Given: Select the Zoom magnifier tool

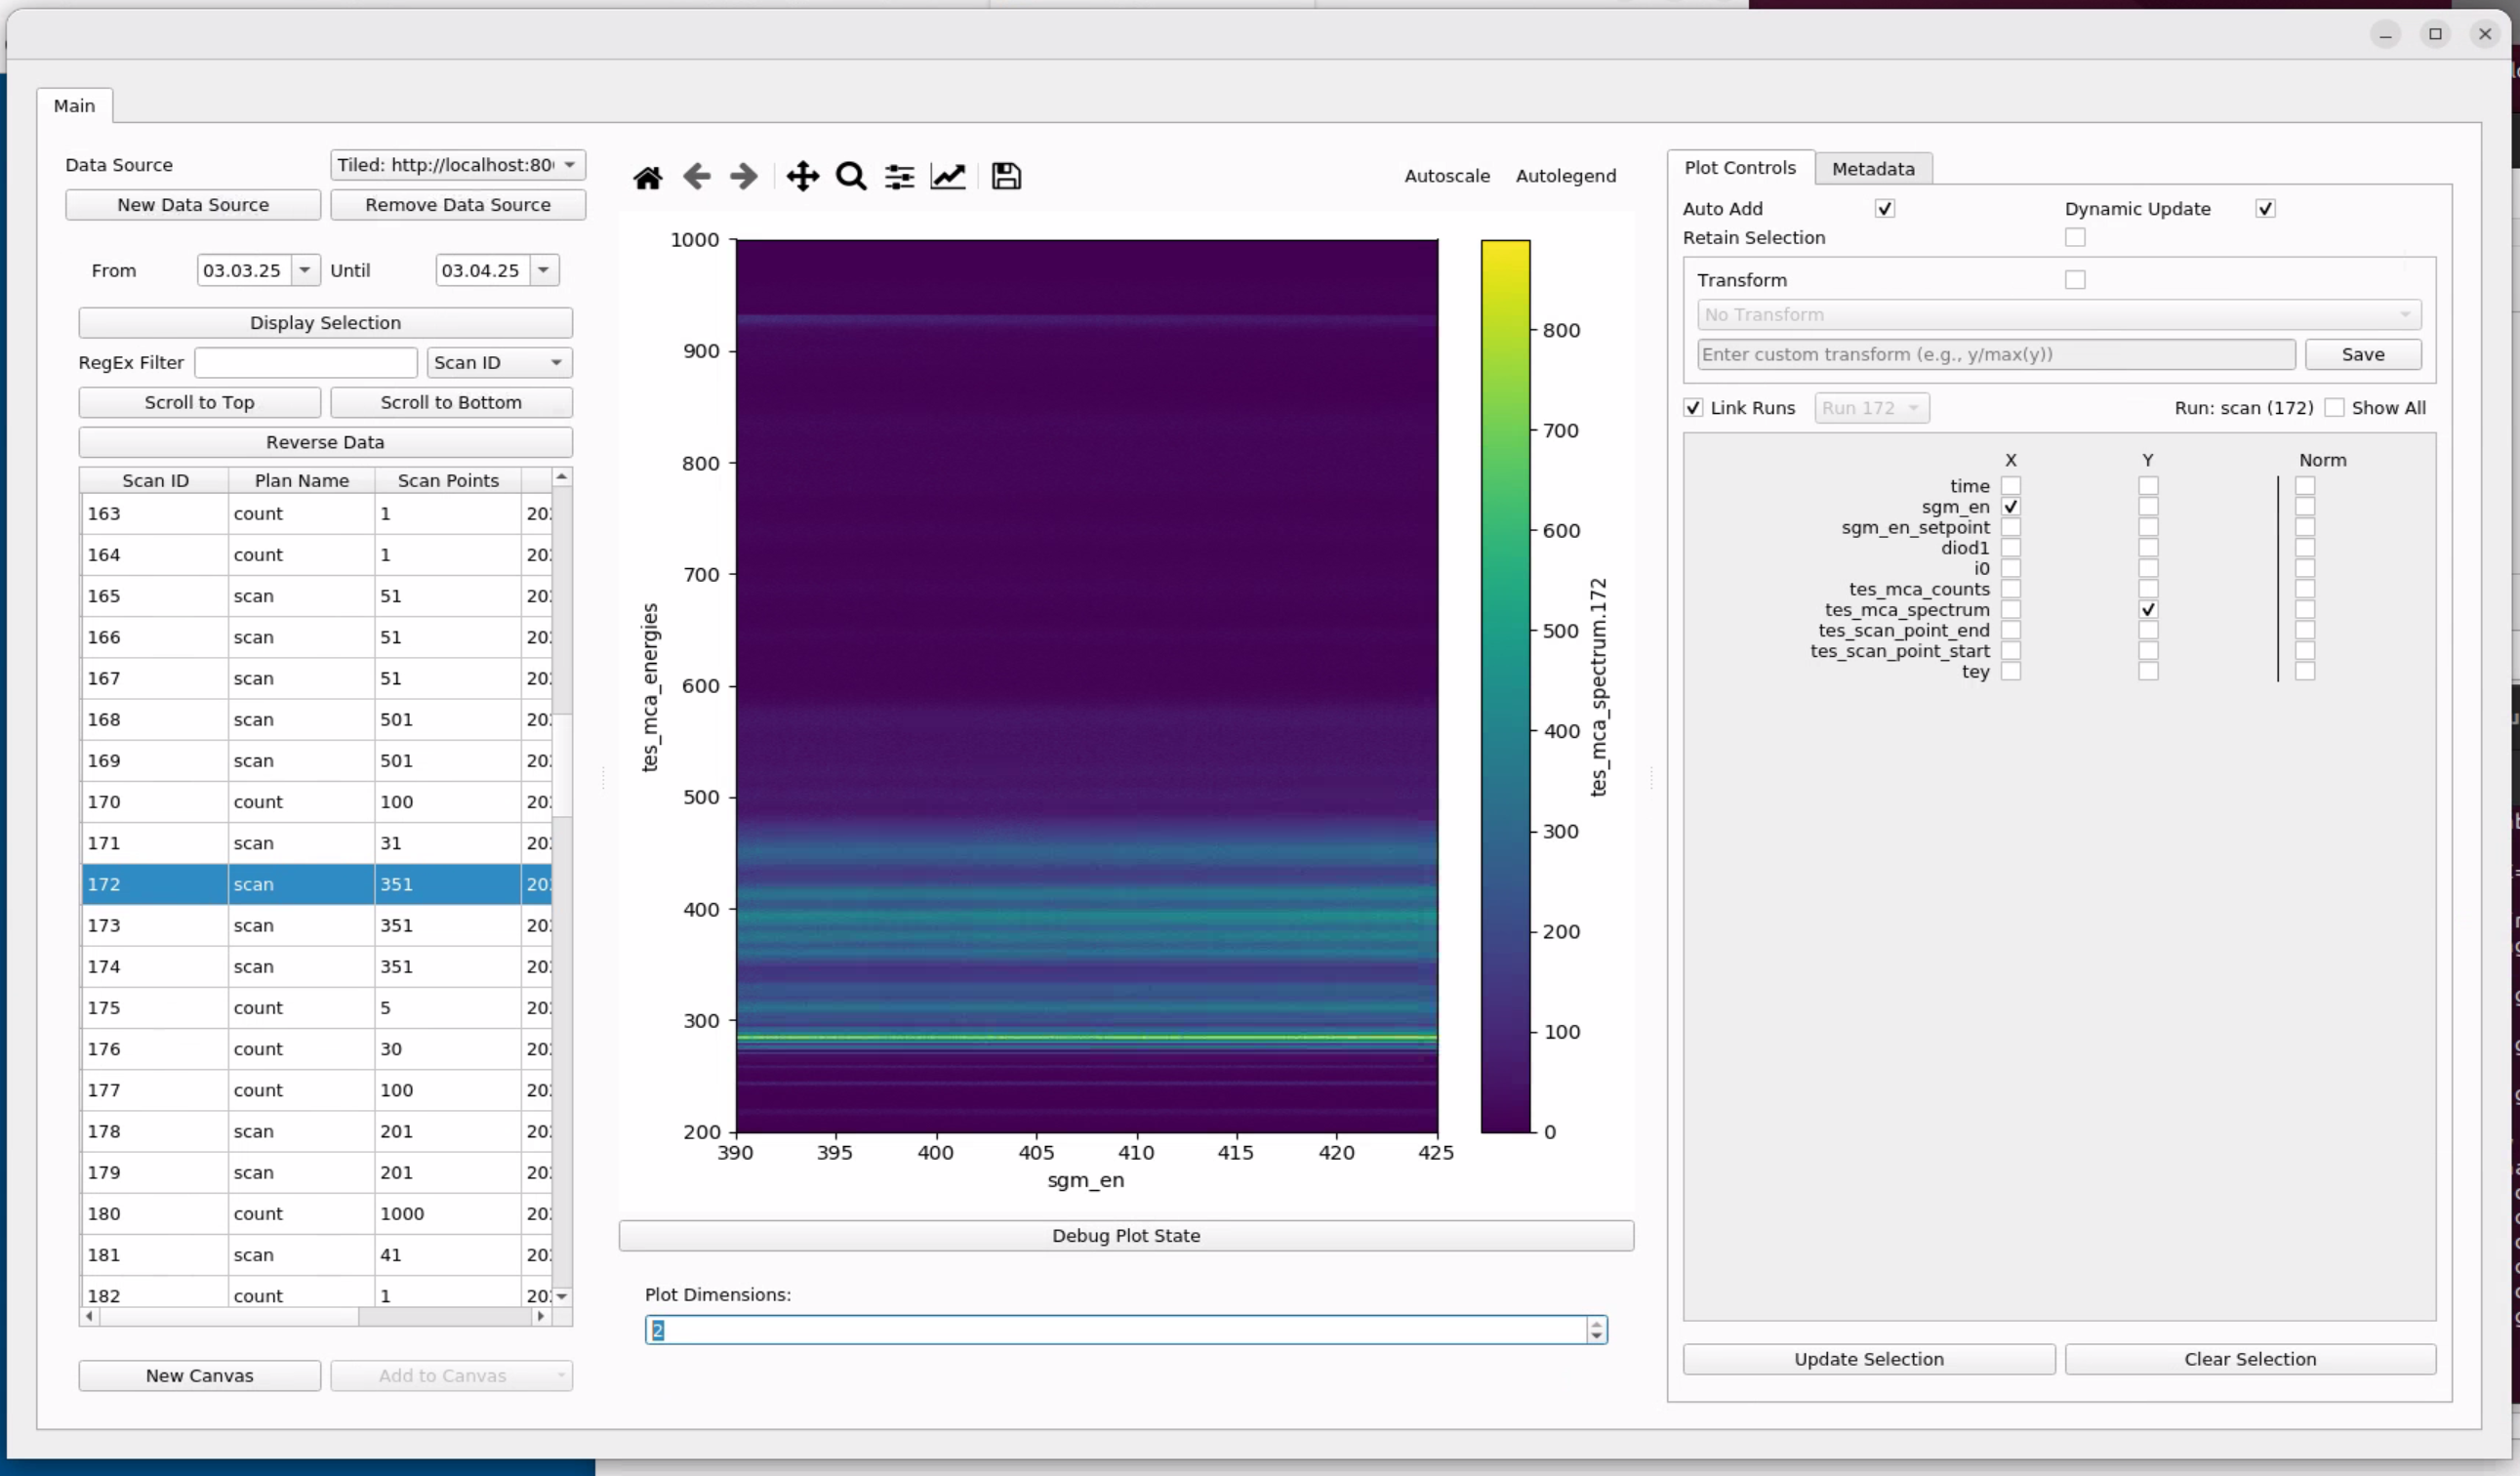Looking at the screenshot, I should tap(851, 177).
